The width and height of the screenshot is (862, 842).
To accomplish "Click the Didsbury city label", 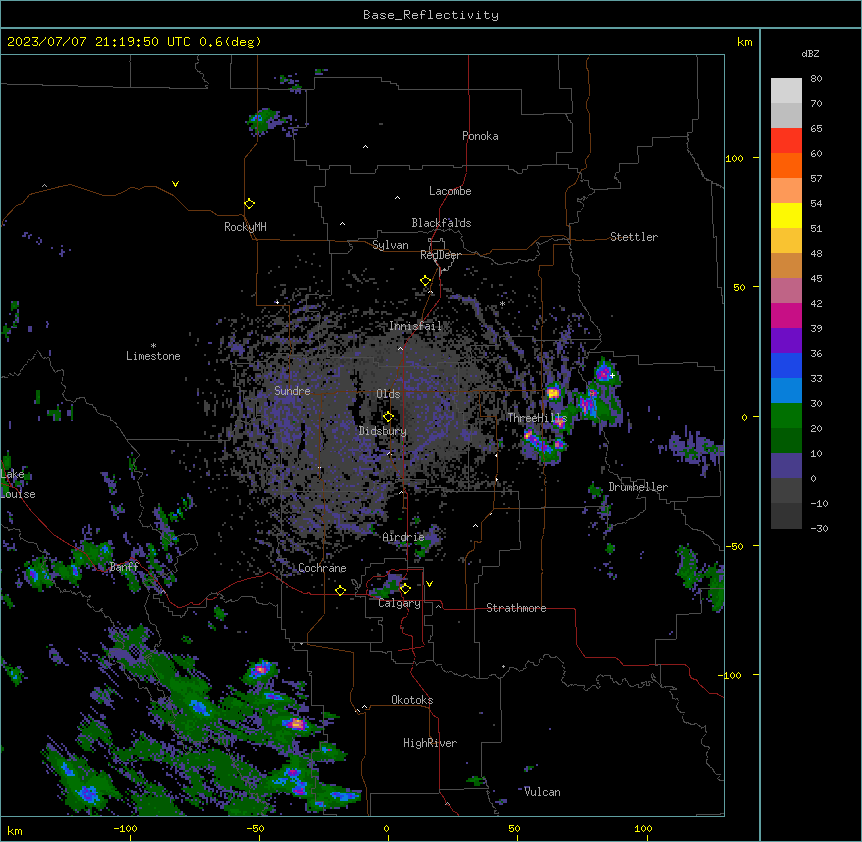I will [383, 431].
